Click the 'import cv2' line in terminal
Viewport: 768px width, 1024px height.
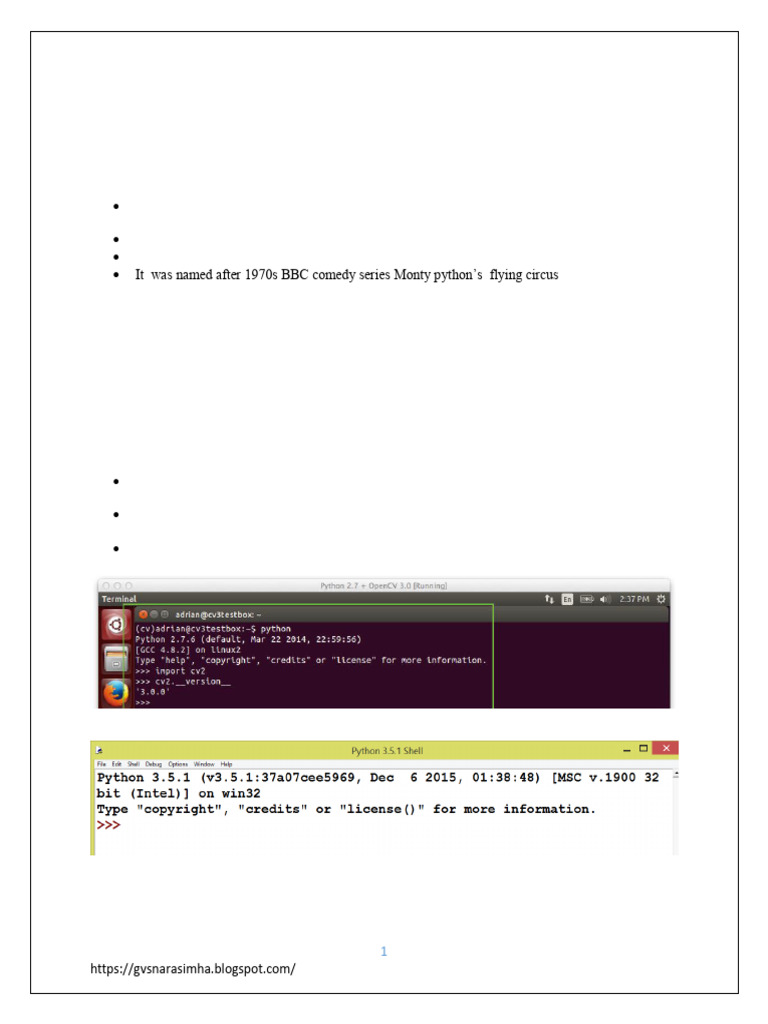170,671
